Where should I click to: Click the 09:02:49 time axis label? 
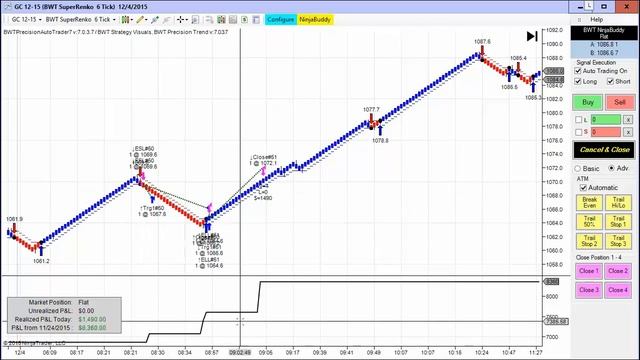(240, 352)
